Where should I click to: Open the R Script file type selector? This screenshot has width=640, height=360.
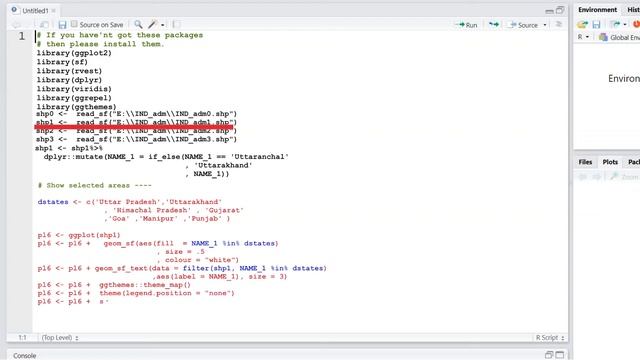(550, 338)
